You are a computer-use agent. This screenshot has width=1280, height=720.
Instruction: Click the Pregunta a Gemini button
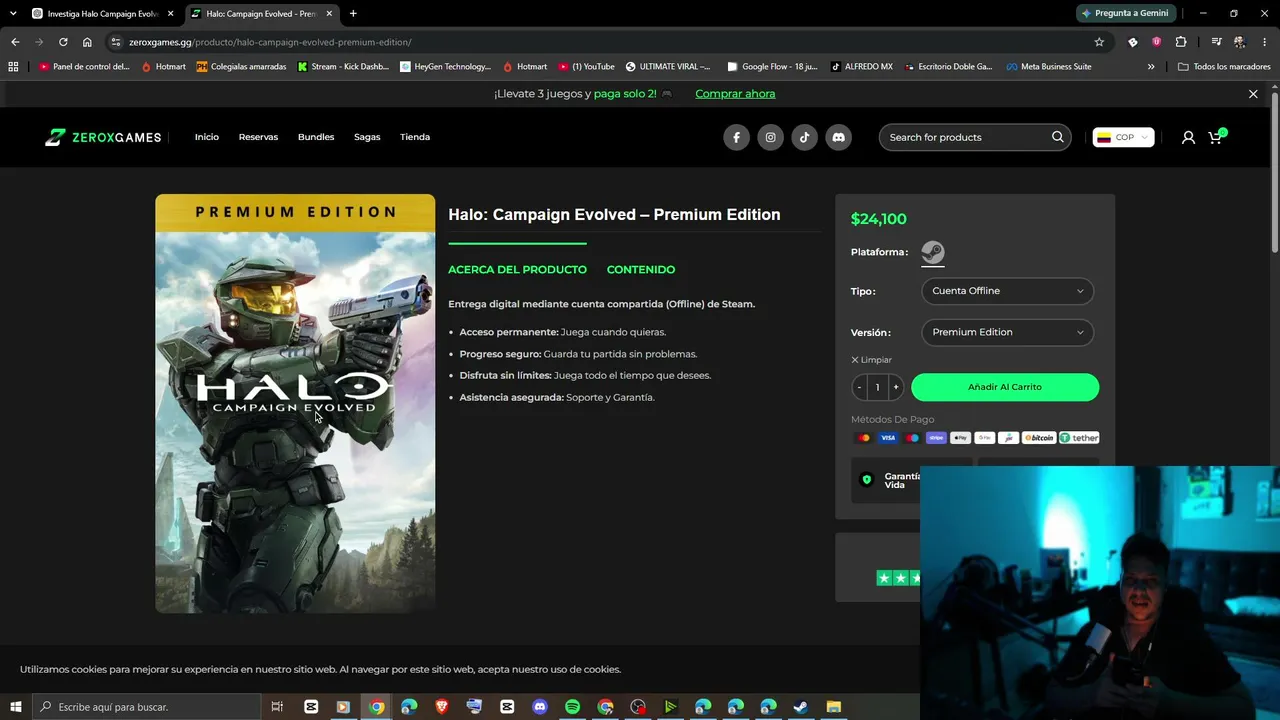(1126, 13)
